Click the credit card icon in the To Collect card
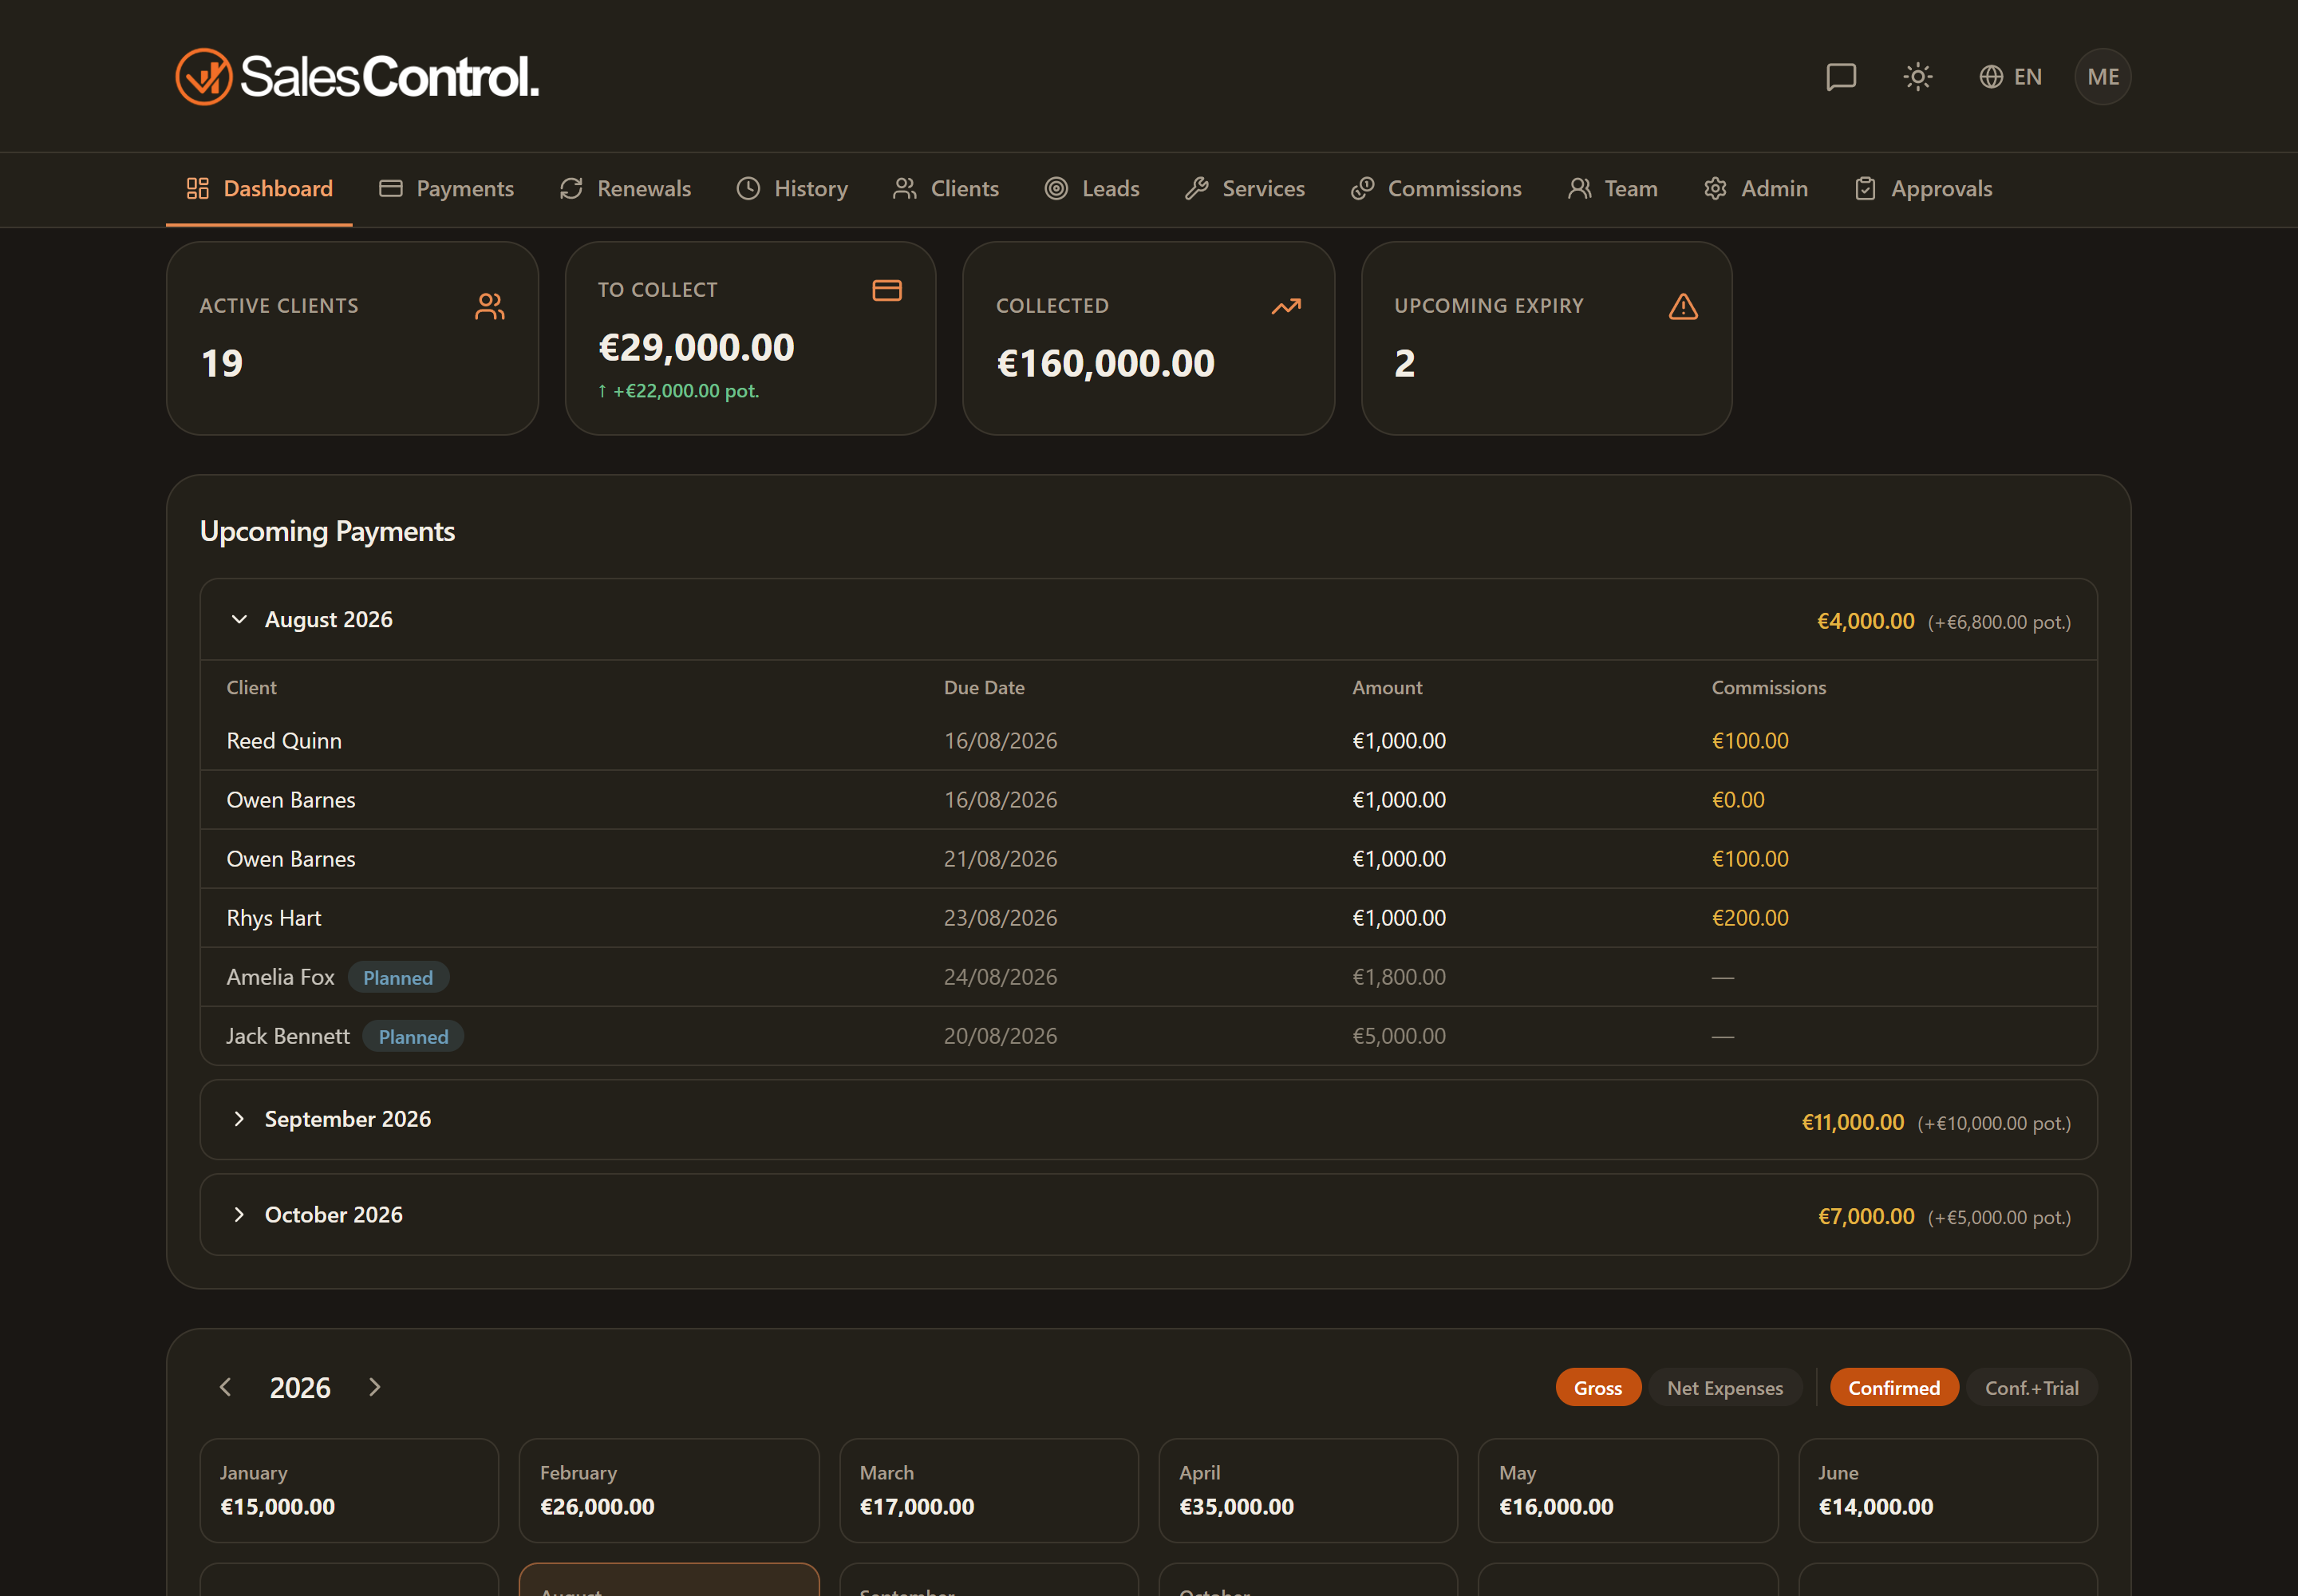The height and width of the screenshot is (1596, 2298). (887, 290)
